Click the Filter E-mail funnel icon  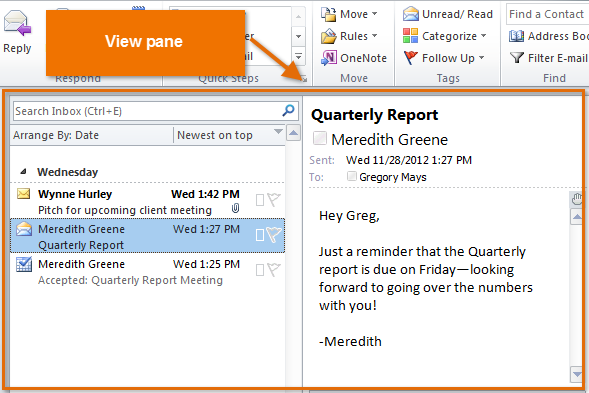click(x=517, y=58)
